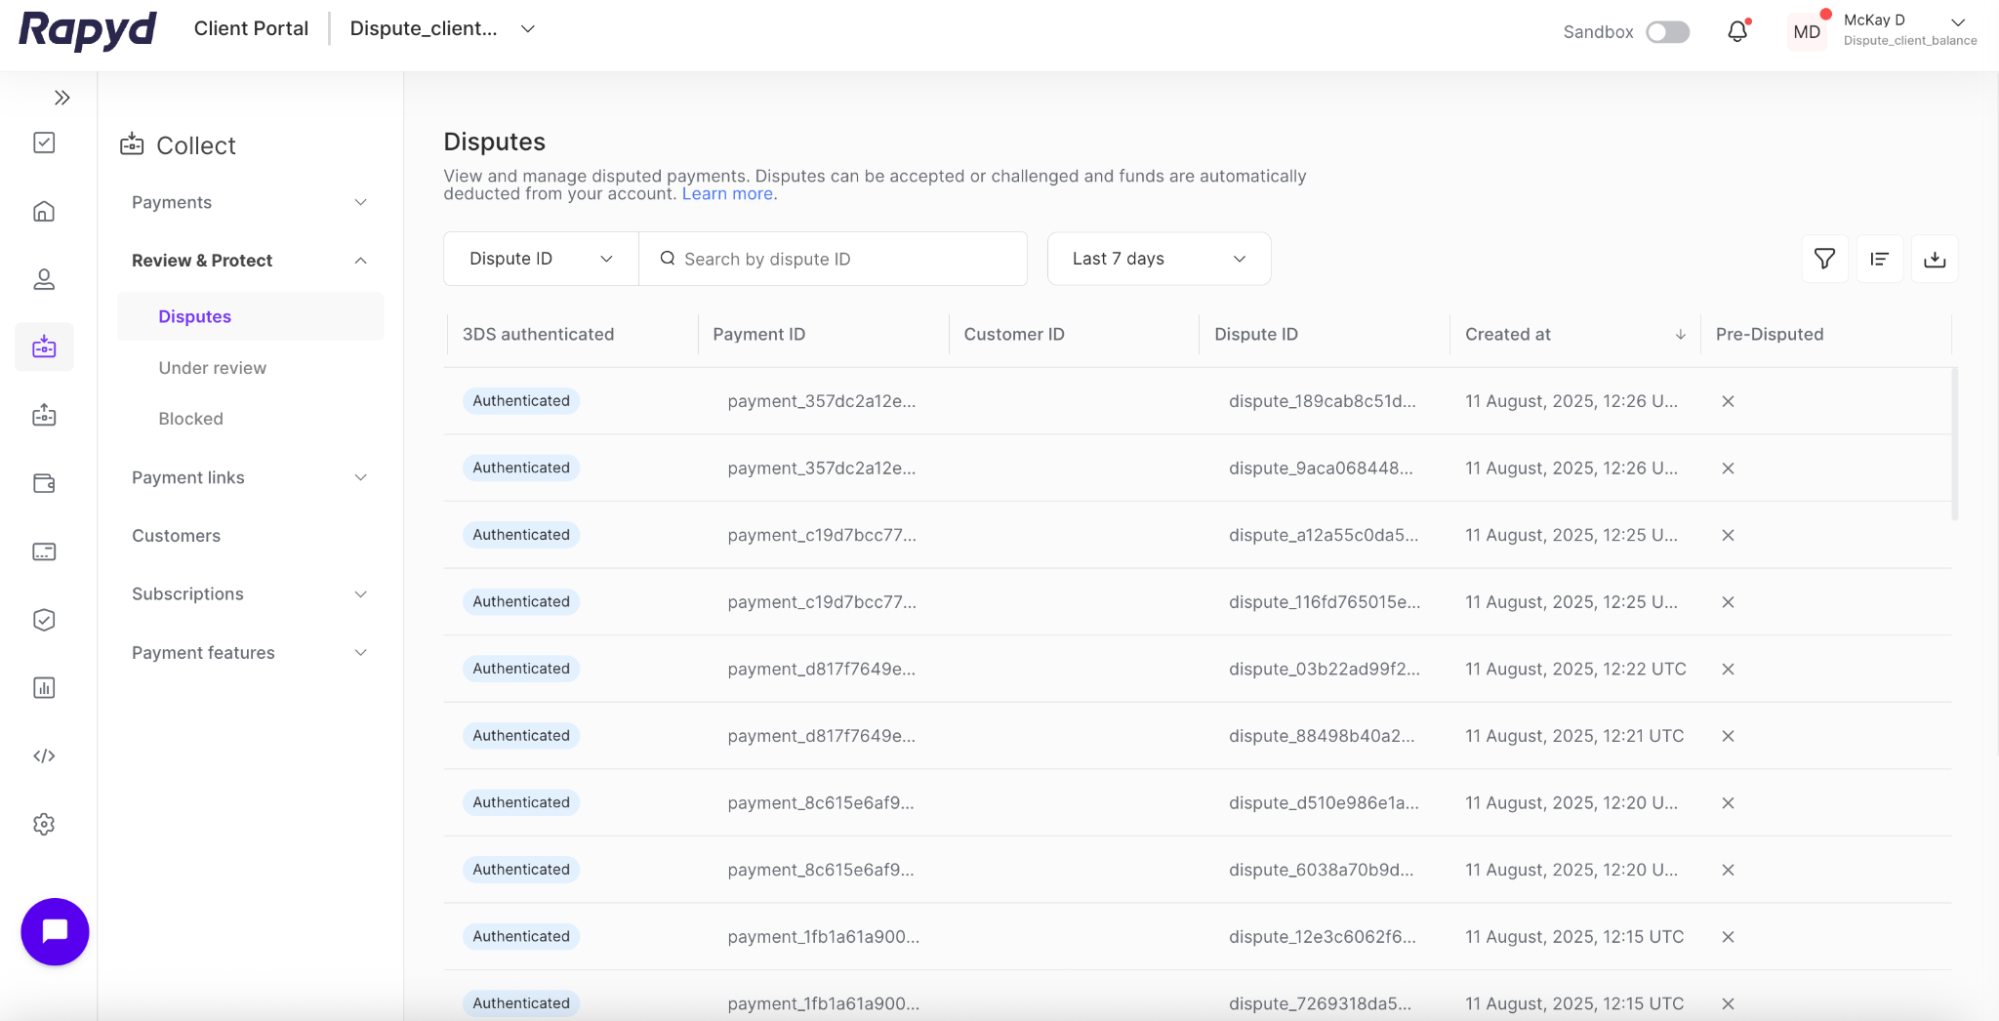This screenshot has height=1021, width=1999.
Task: Click the download export icon
Action: click(x=1934, y=259)
